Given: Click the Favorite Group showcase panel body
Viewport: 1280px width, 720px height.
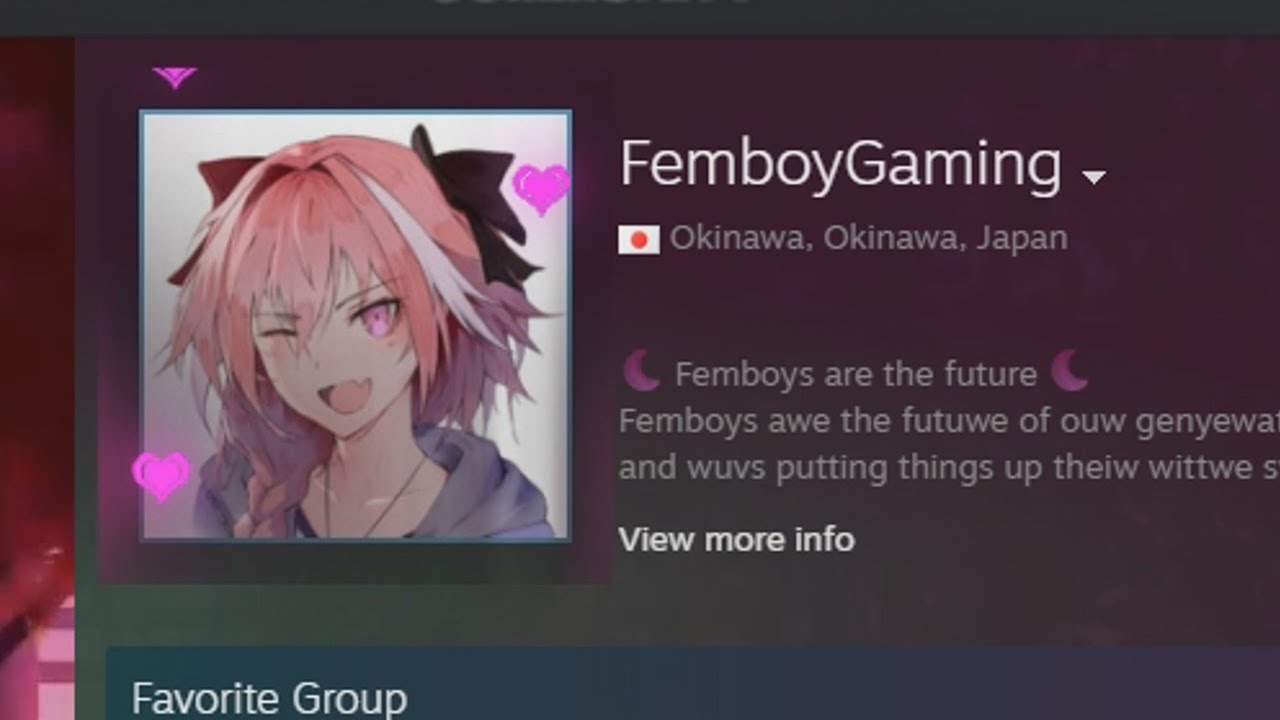Looking at the screenshot, I should point(692,684).
